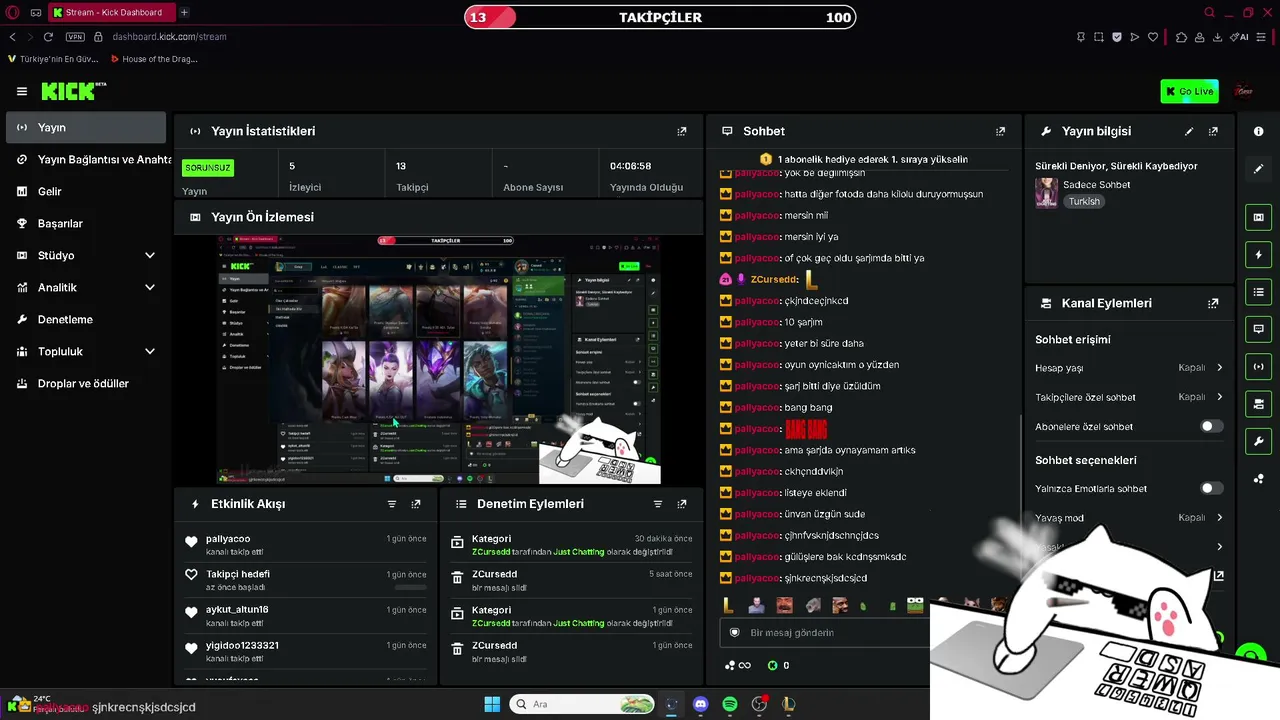Toggle the browser VPN badge

click(75, 37)
